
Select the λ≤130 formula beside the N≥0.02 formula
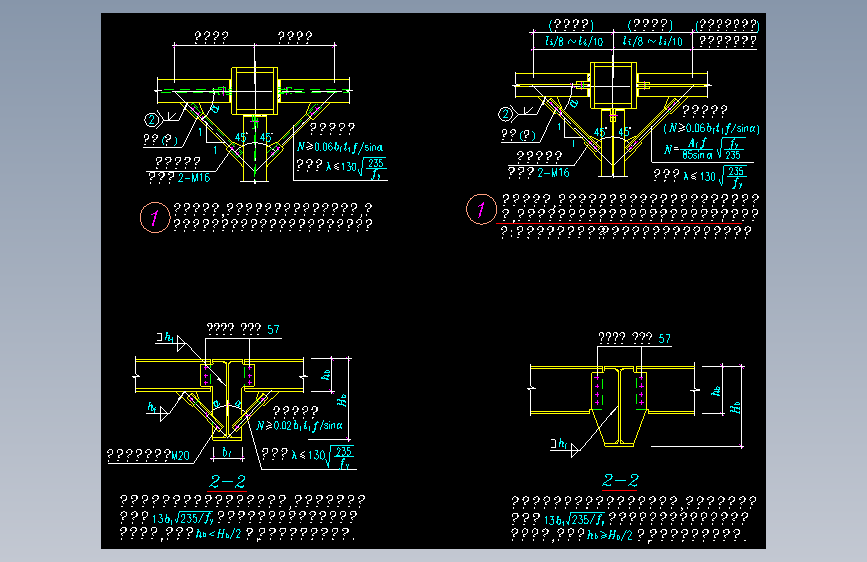322,456
